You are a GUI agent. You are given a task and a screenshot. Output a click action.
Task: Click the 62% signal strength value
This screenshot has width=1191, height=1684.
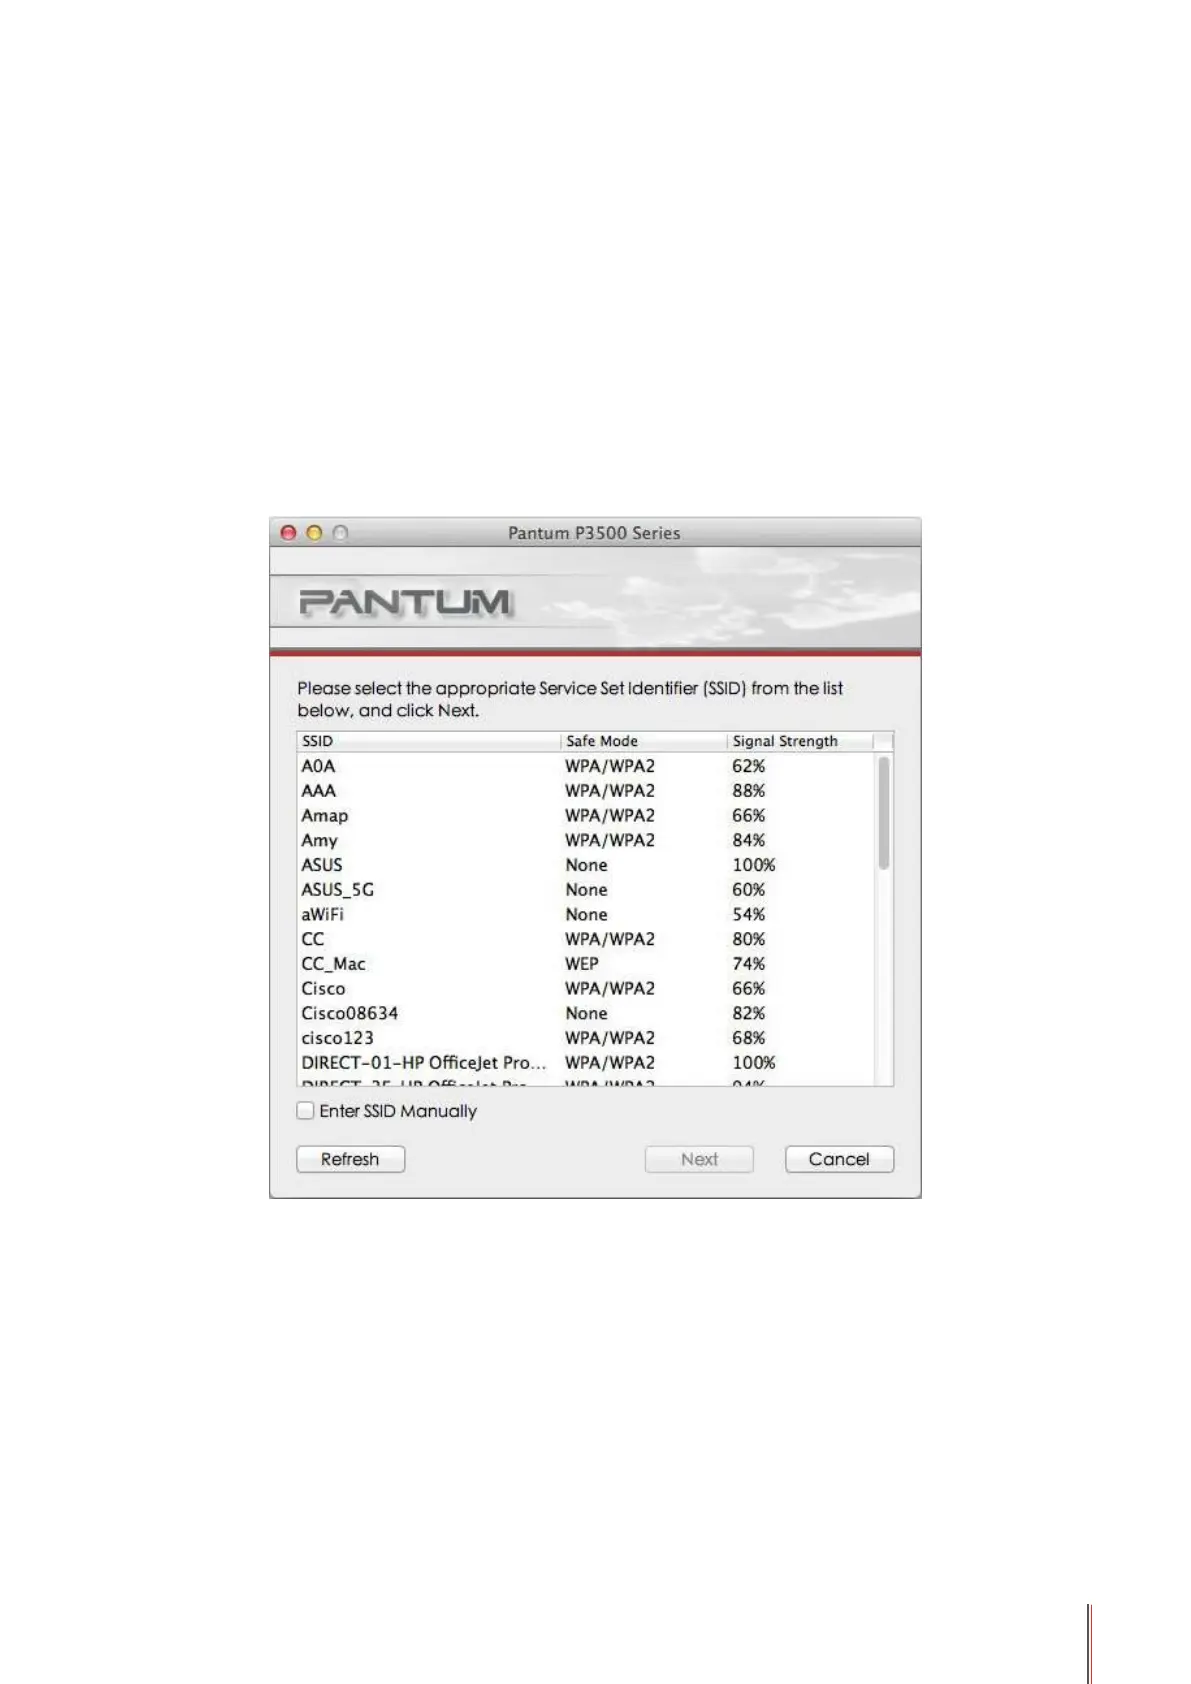[x=748, y=766]
